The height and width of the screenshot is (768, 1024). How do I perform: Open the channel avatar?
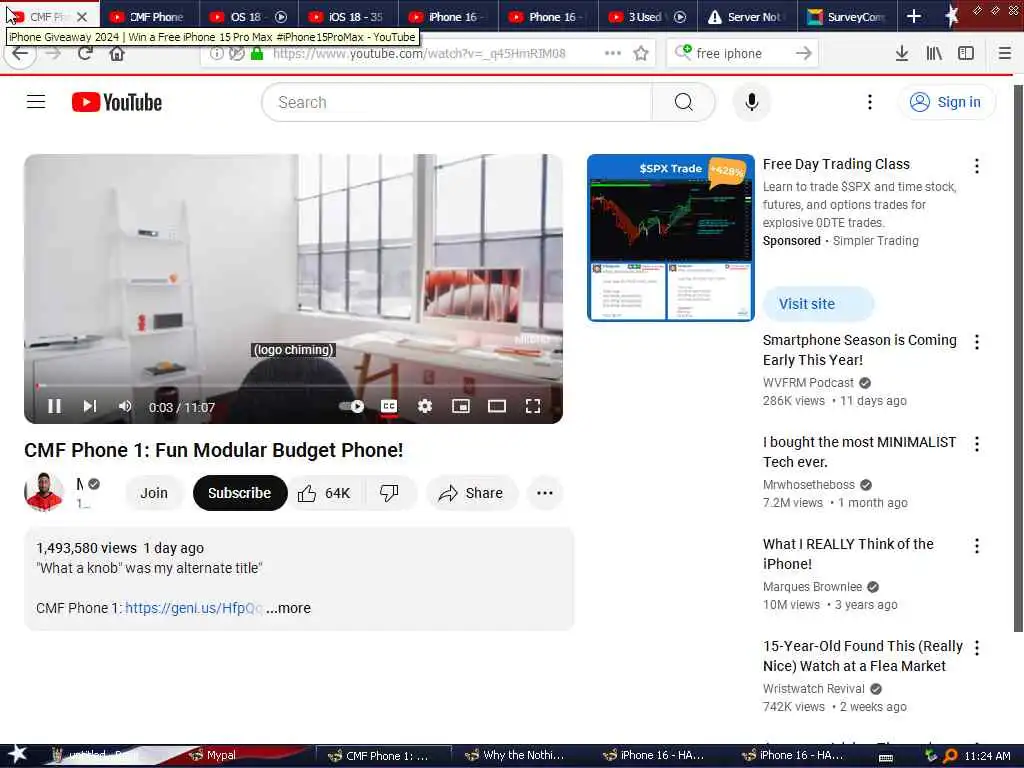tap(44, 492)
